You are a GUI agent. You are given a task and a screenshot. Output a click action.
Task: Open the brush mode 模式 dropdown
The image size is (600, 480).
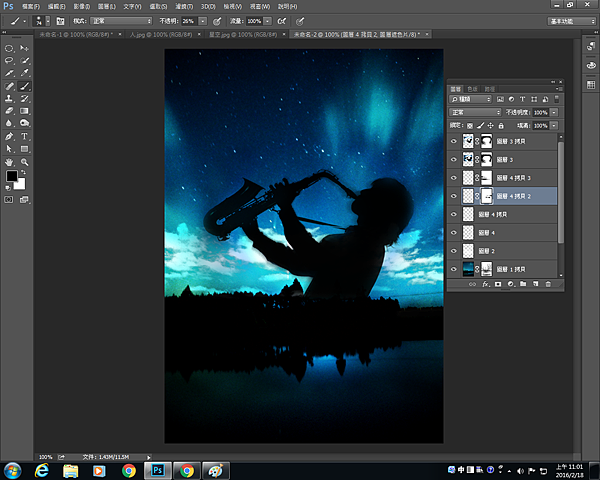pos(121,20)
